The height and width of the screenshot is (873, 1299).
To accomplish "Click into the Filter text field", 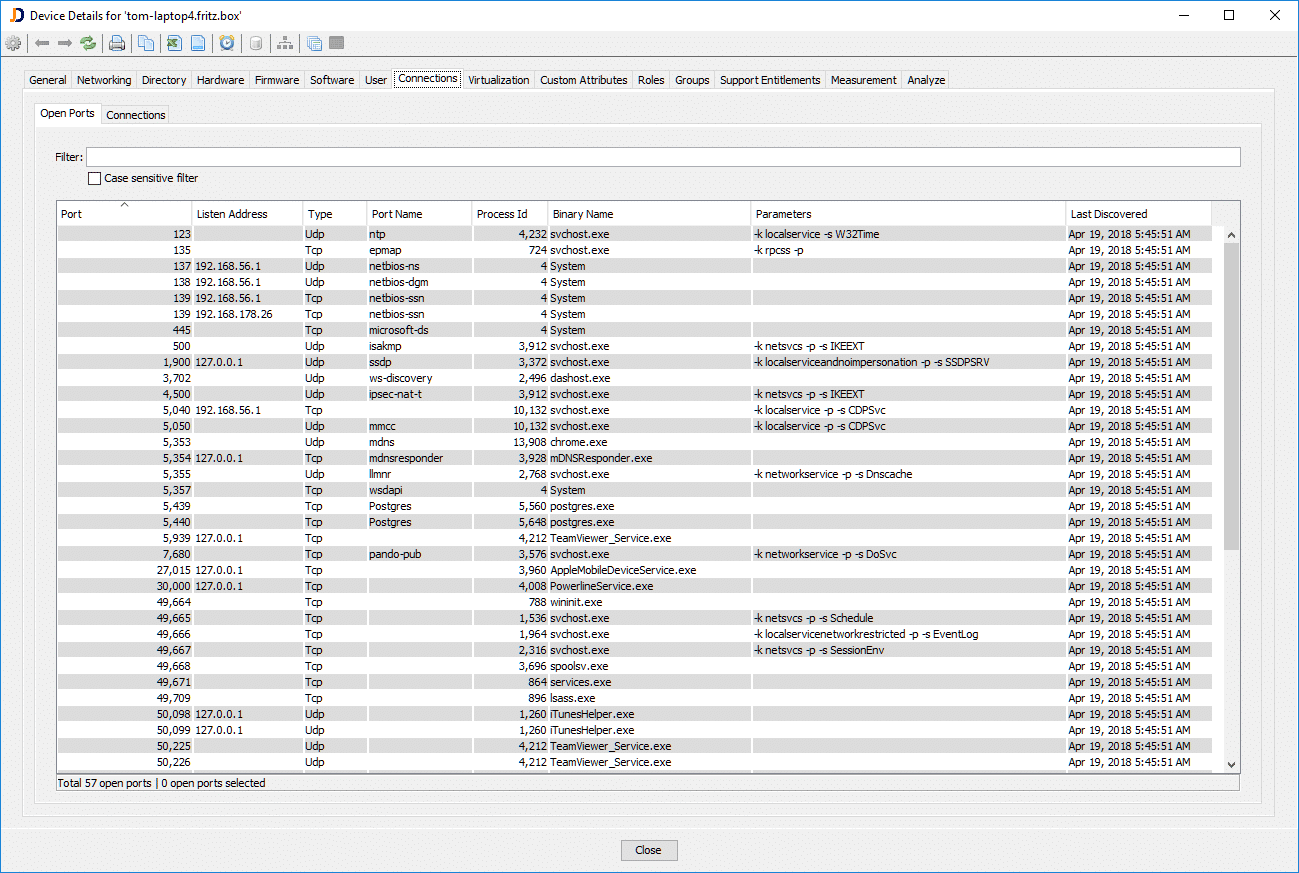I will [662, 157].
